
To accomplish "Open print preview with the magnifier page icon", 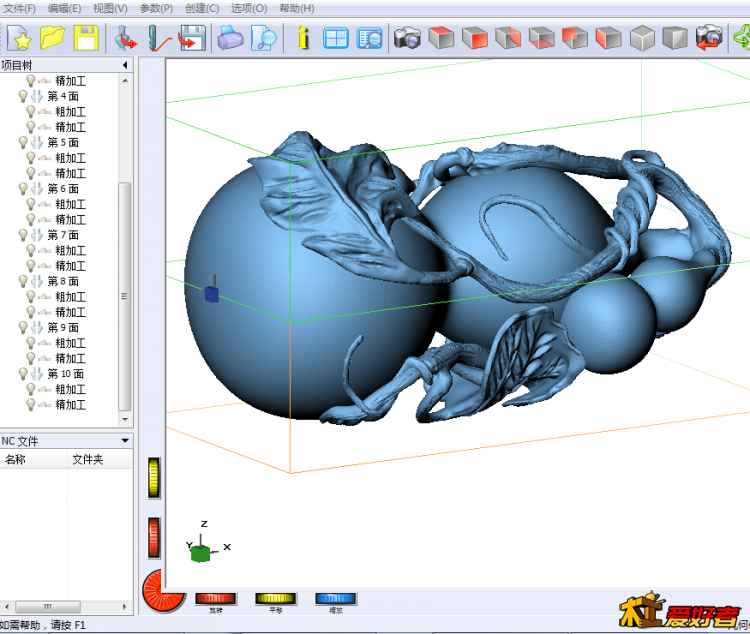I will click(x=264, y=38).
